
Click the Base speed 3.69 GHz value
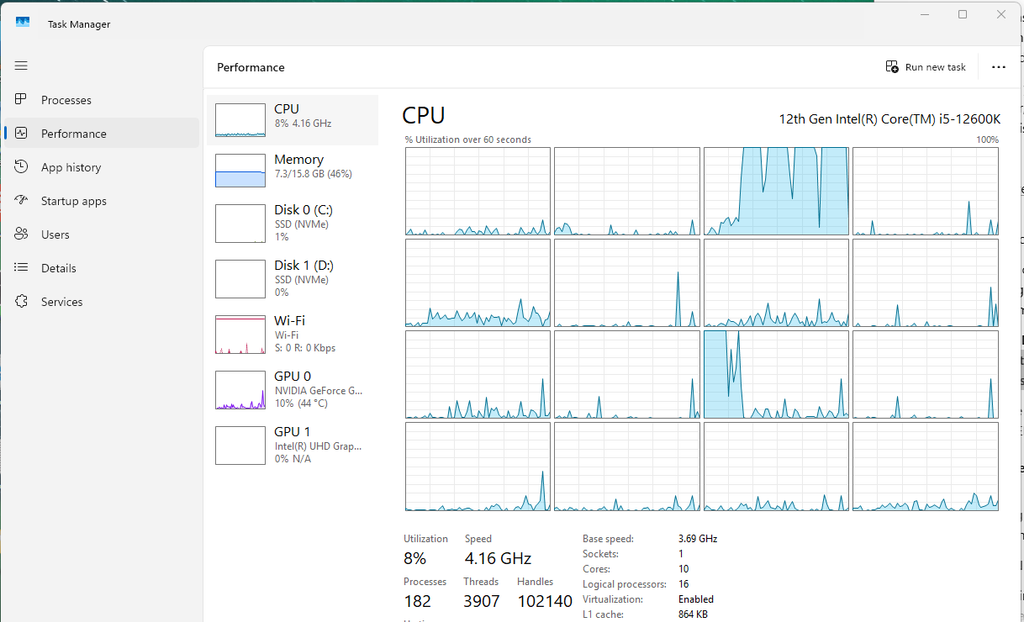coord(697,539)
